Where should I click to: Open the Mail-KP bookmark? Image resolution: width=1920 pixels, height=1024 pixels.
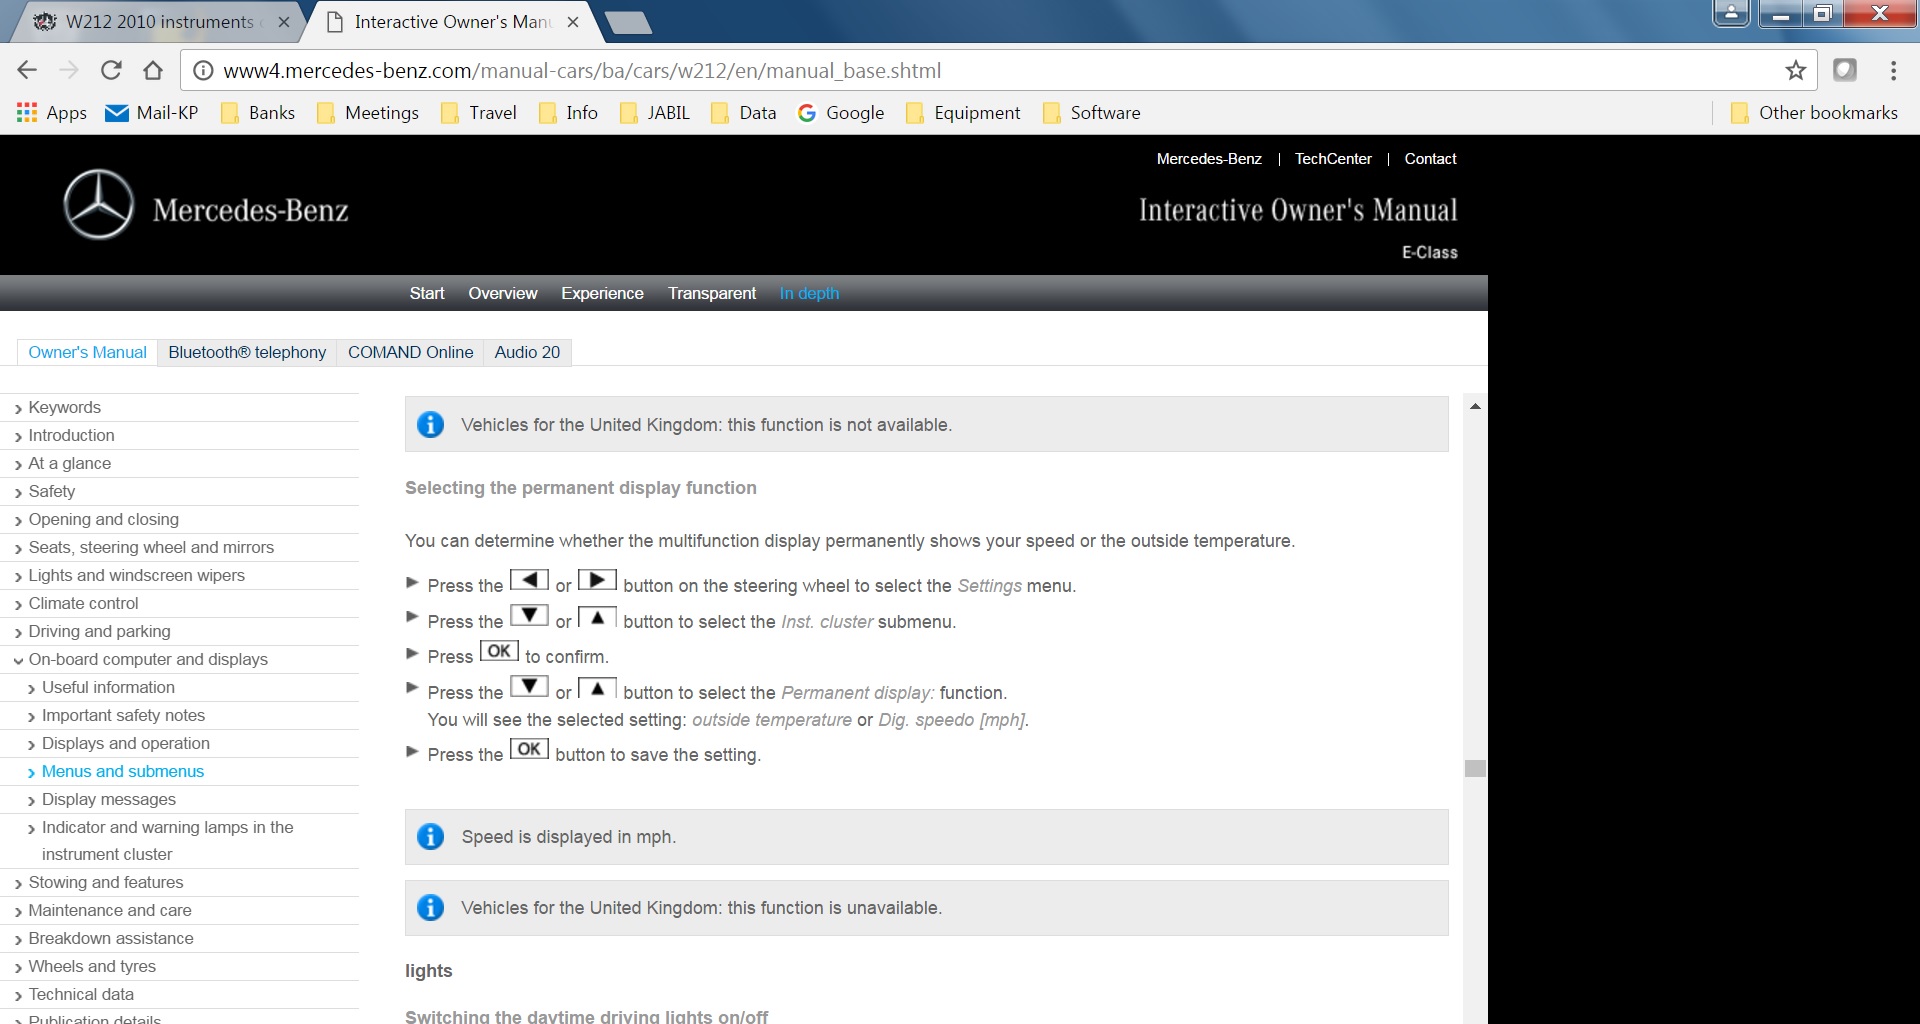click(x=152, y=113)
